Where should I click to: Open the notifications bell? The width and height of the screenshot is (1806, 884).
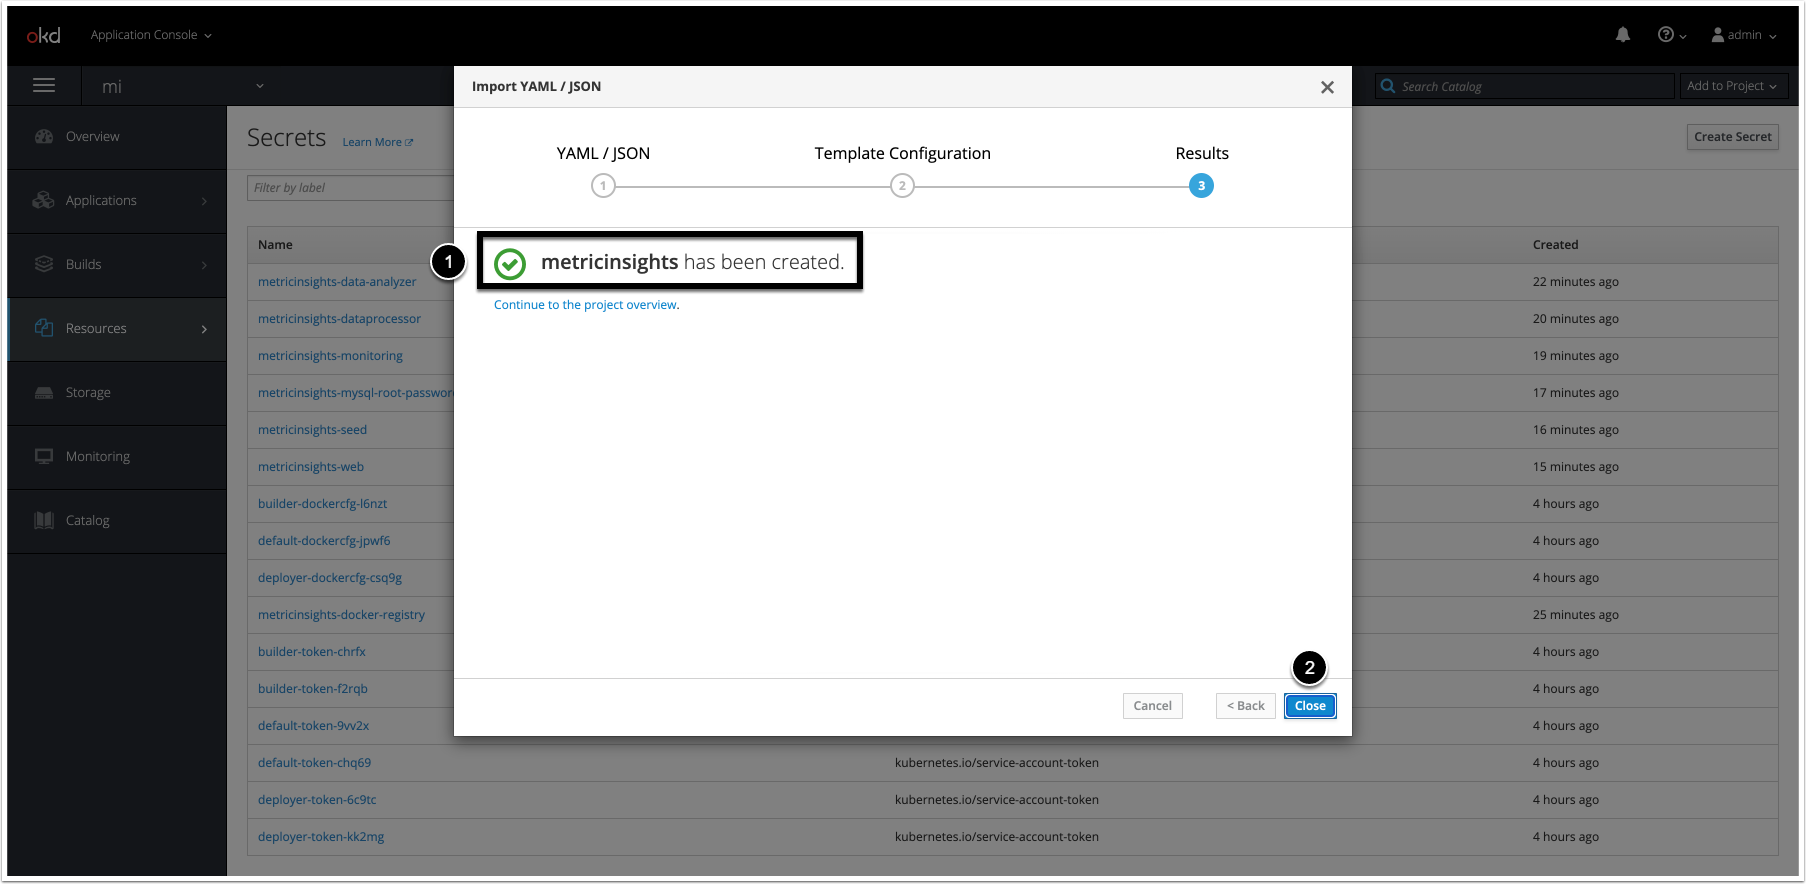click(1623, 35)
